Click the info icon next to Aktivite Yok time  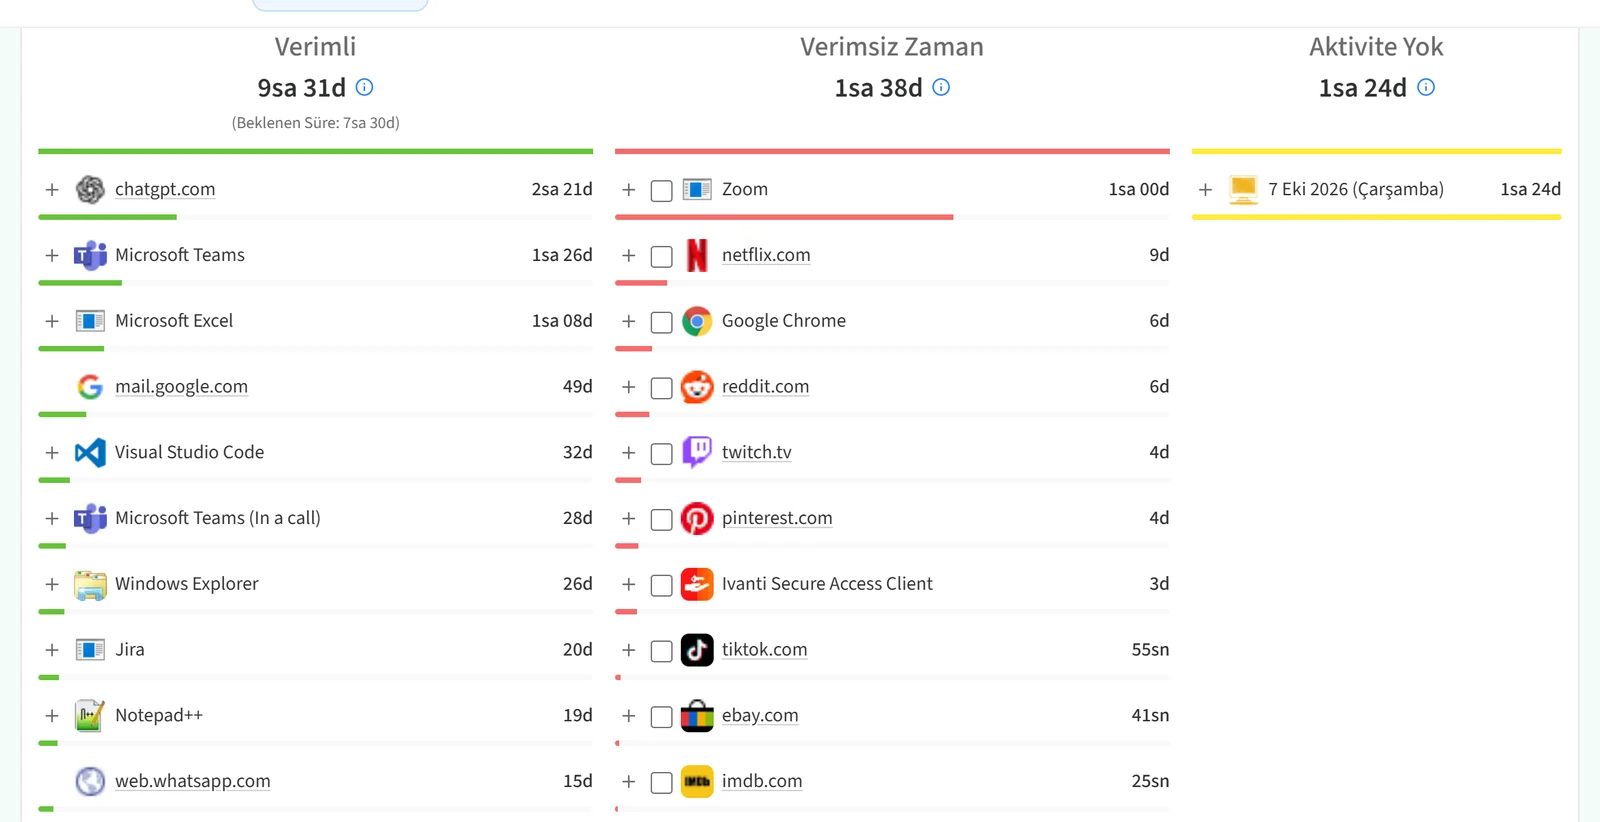[1426, 87]
